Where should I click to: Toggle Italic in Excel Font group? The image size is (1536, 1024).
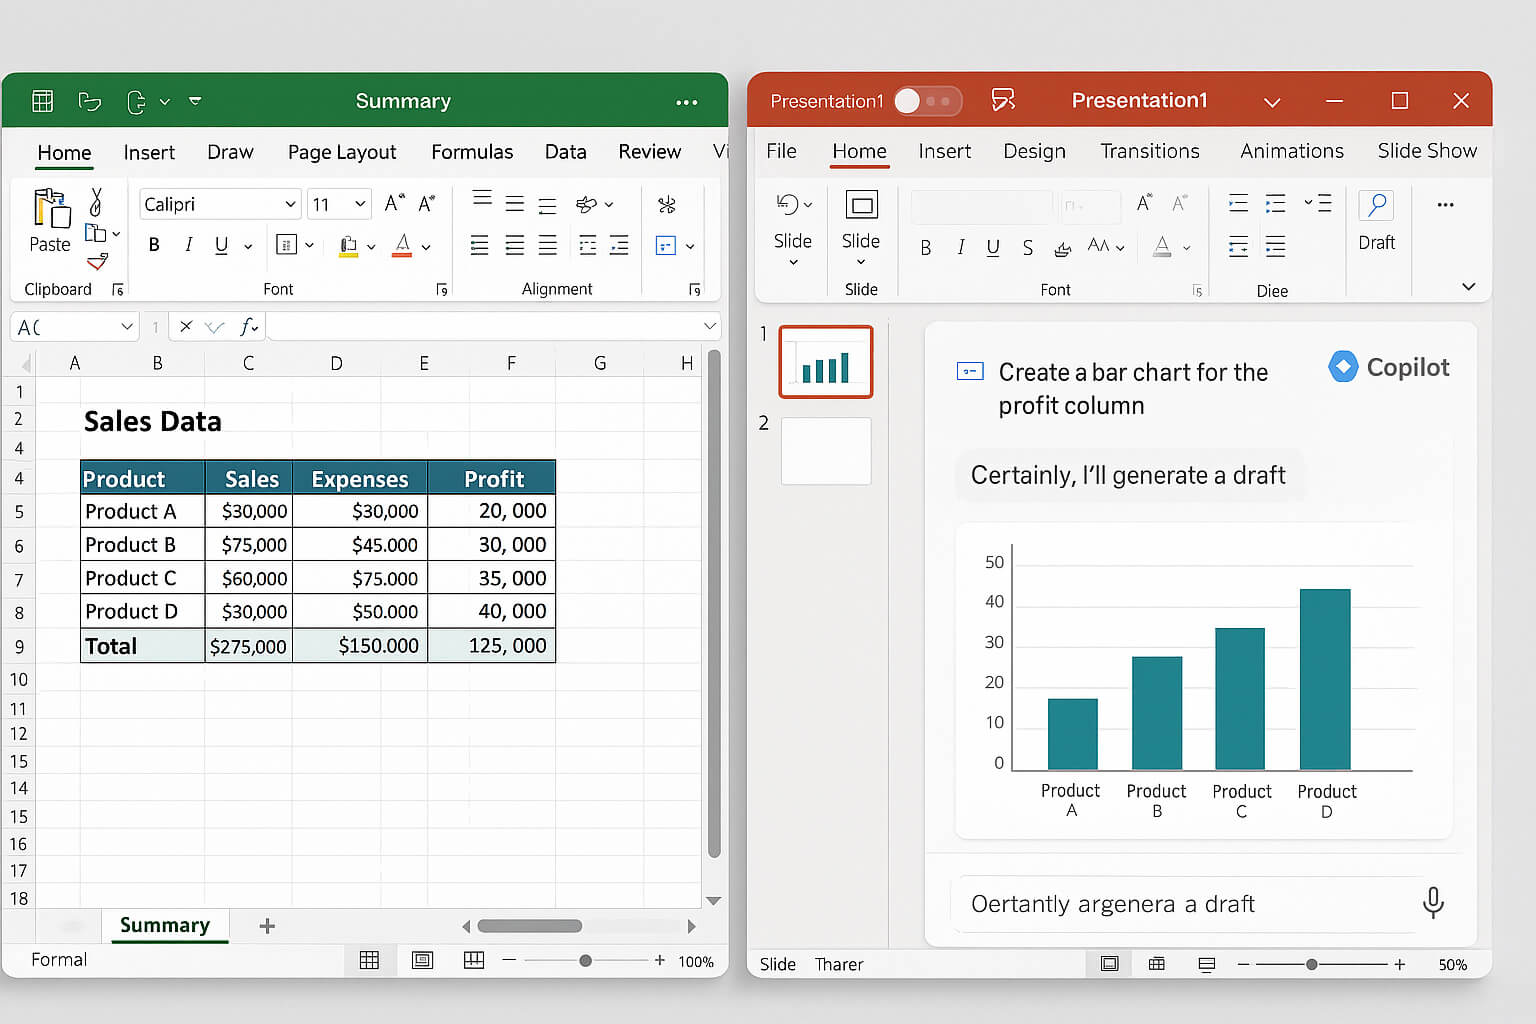pyautogui.click(x=188, y=245)
